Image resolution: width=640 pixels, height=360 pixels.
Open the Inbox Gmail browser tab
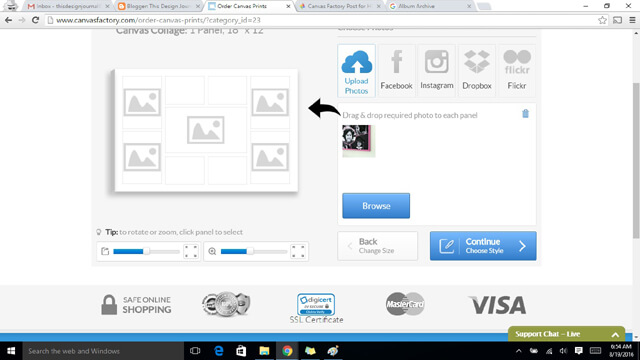(x=68, y=6)
